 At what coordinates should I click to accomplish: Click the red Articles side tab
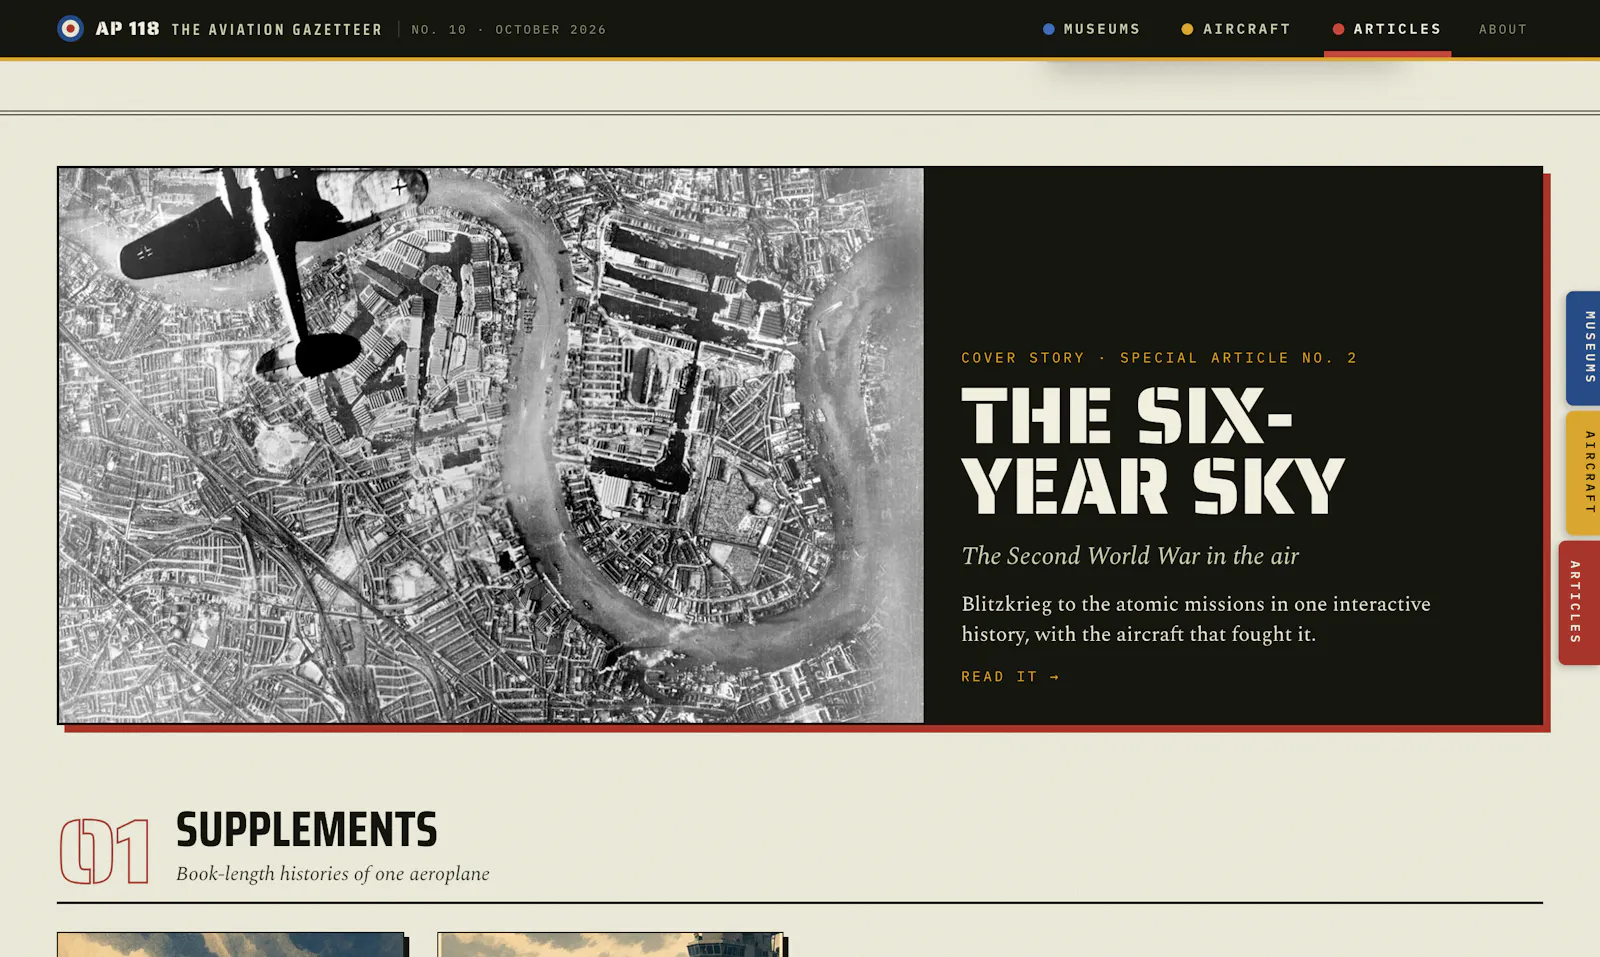[x=1580, y=603]
